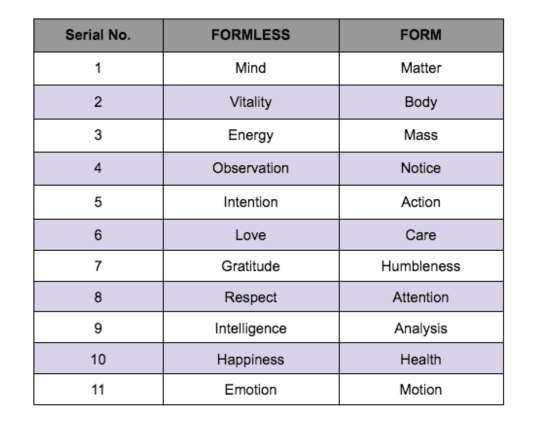Click the Motion cell
Image resolution: width=535 pixels, height=435 pixels.
point(421,389)
